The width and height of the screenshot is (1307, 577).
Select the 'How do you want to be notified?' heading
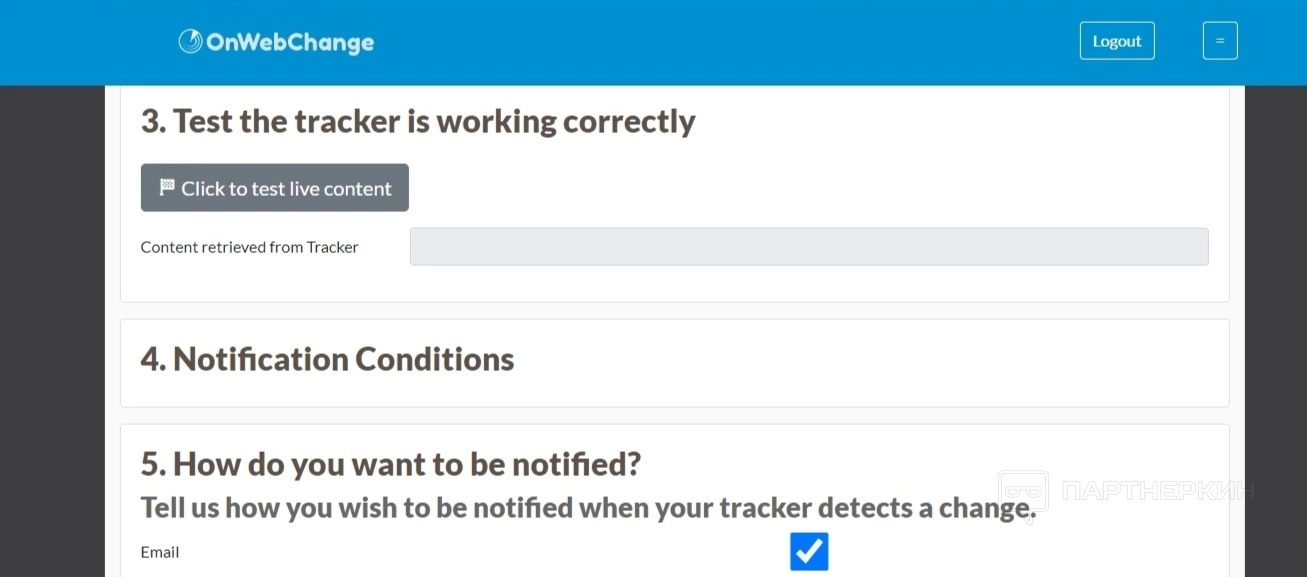click(x=390, y=464)
